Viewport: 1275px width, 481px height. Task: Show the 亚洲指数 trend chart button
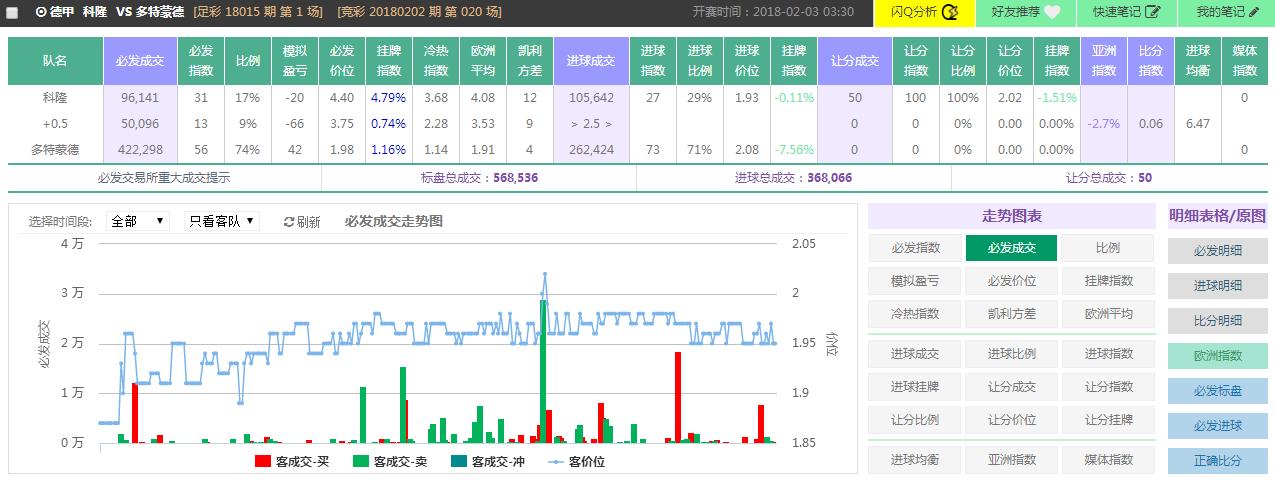(x=1011, y=460)
